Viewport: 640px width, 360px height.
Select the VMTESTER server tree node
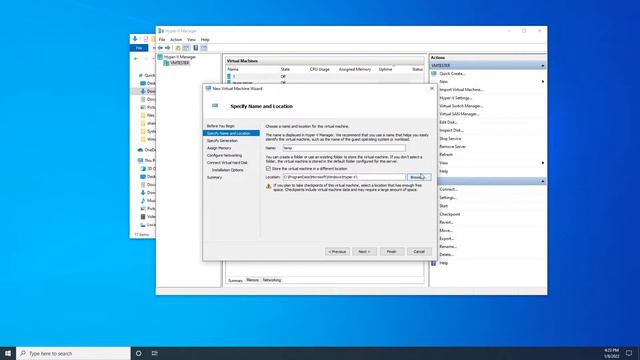pyautogui.click(x=180, y=63)
